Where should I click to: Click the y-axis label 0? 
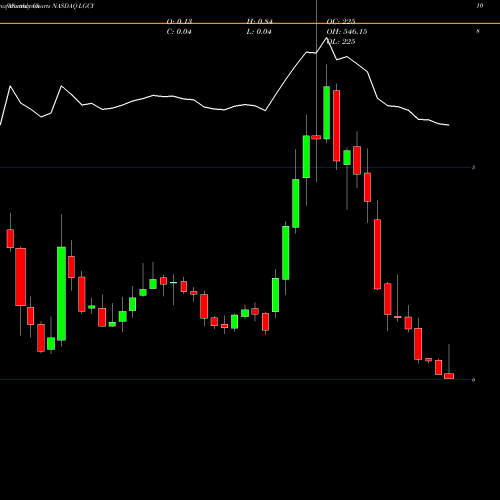click(x=473, y=380)
